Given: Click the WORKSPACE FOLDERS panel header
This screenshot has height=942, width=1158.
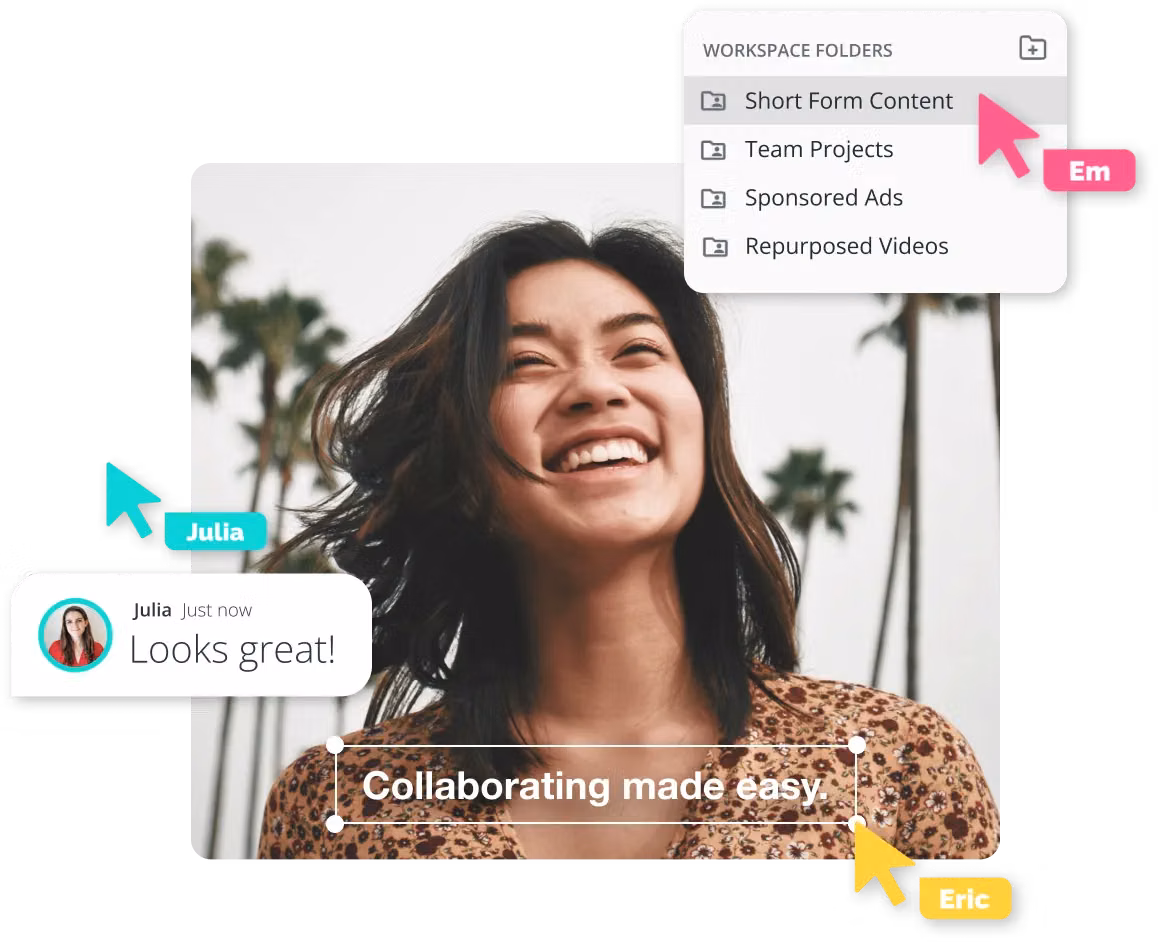Looking at the screenshot, I should [797, 50].
